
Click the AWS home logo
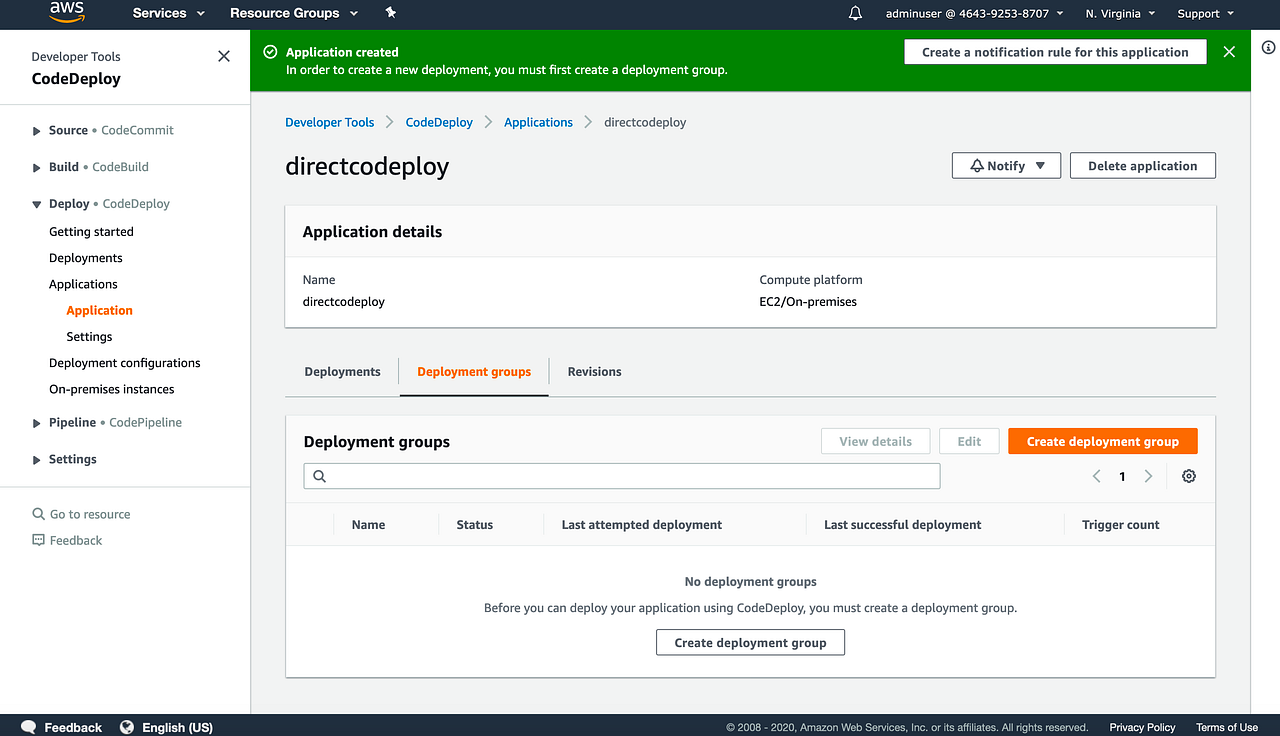(66, 13)
